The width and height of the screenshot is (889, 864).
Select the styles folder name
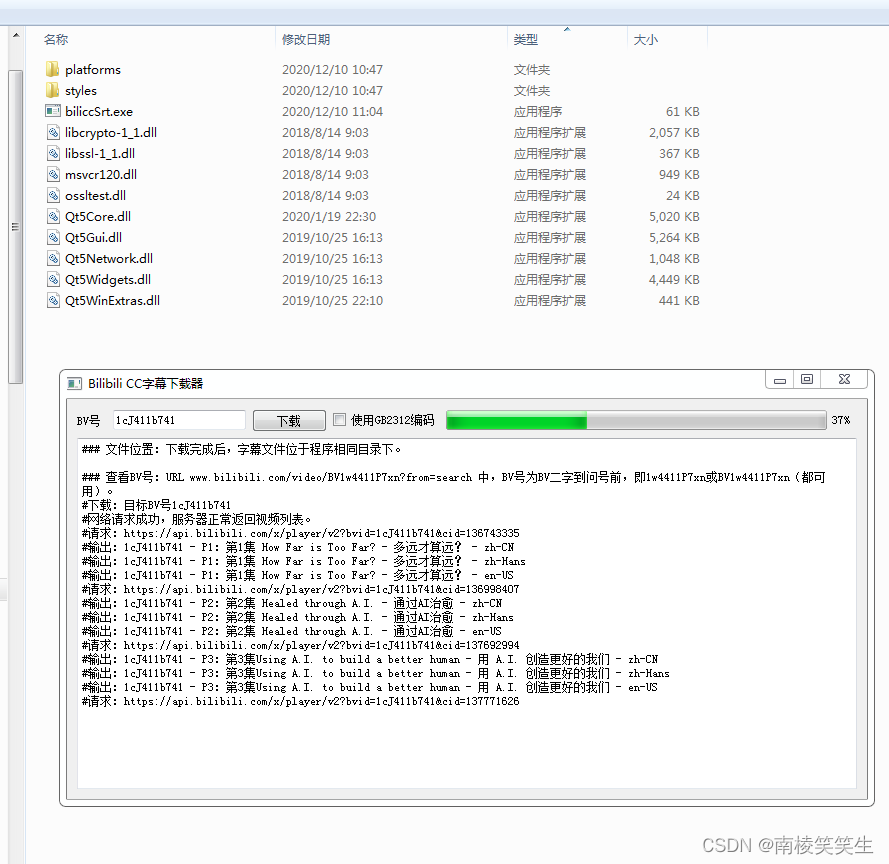(81, 91)
